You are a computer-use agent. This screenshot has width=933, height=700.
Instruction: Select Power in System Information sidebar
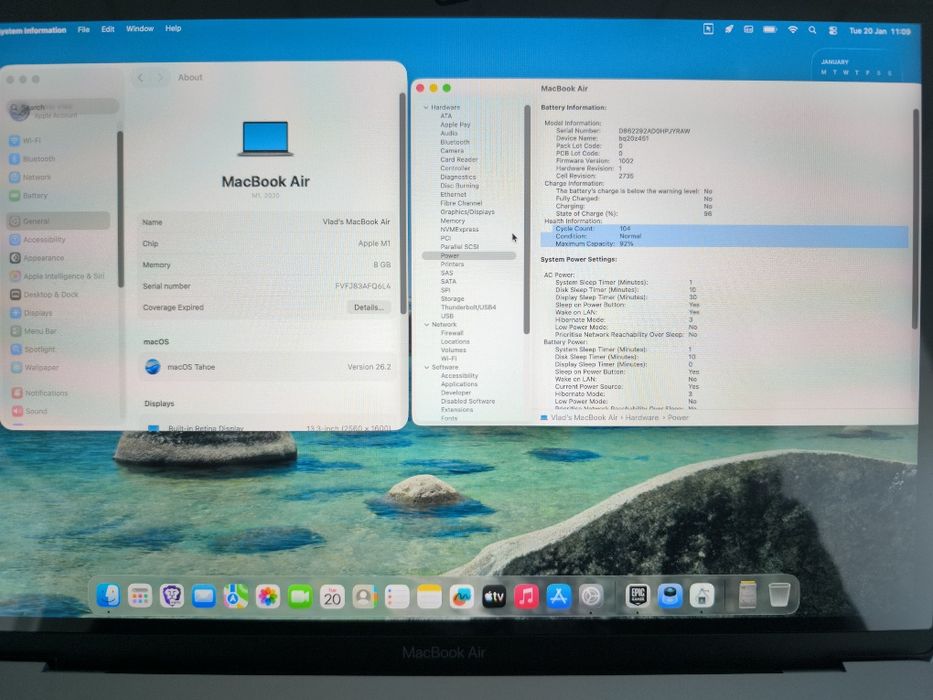pyautogui.click(x=469, y=255)
